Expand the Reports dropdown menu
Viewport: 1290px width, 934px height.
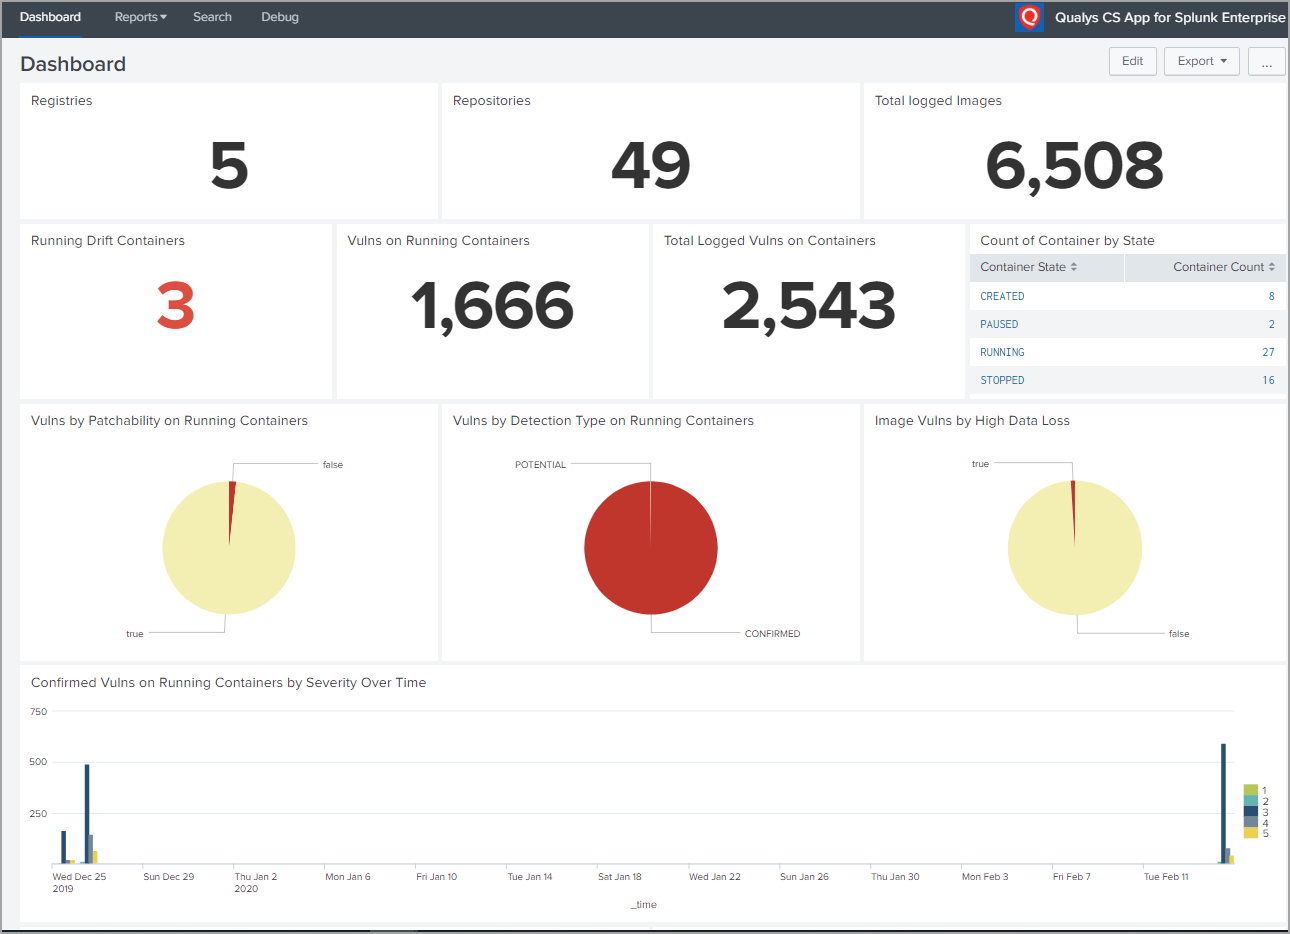coord(140,17)
